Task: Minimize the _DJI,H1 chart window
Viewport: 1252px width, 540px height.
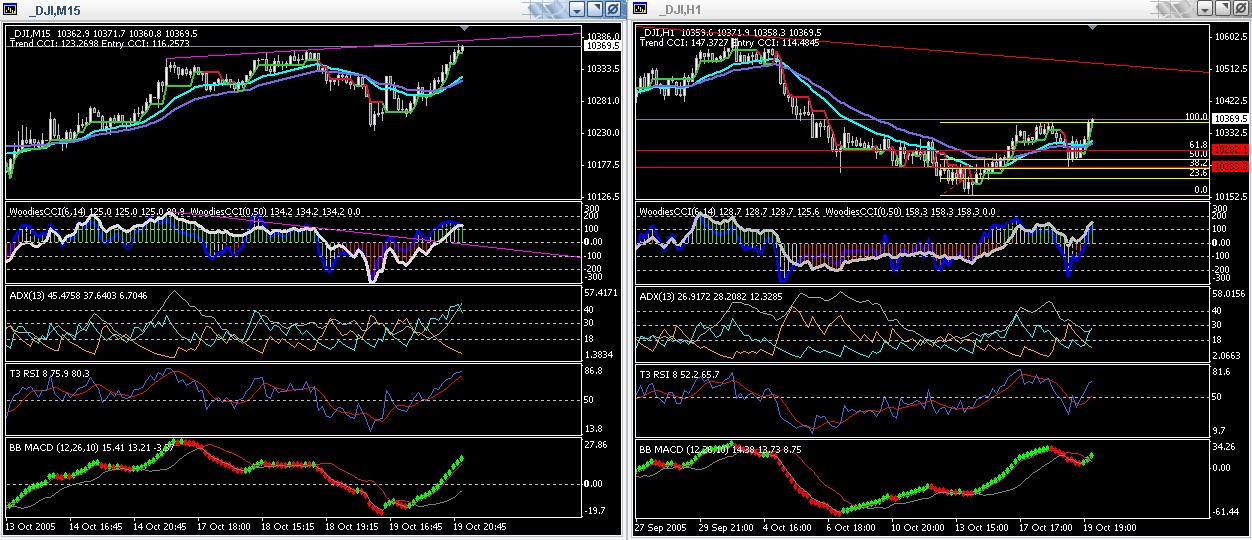Action: (1207, 9)
